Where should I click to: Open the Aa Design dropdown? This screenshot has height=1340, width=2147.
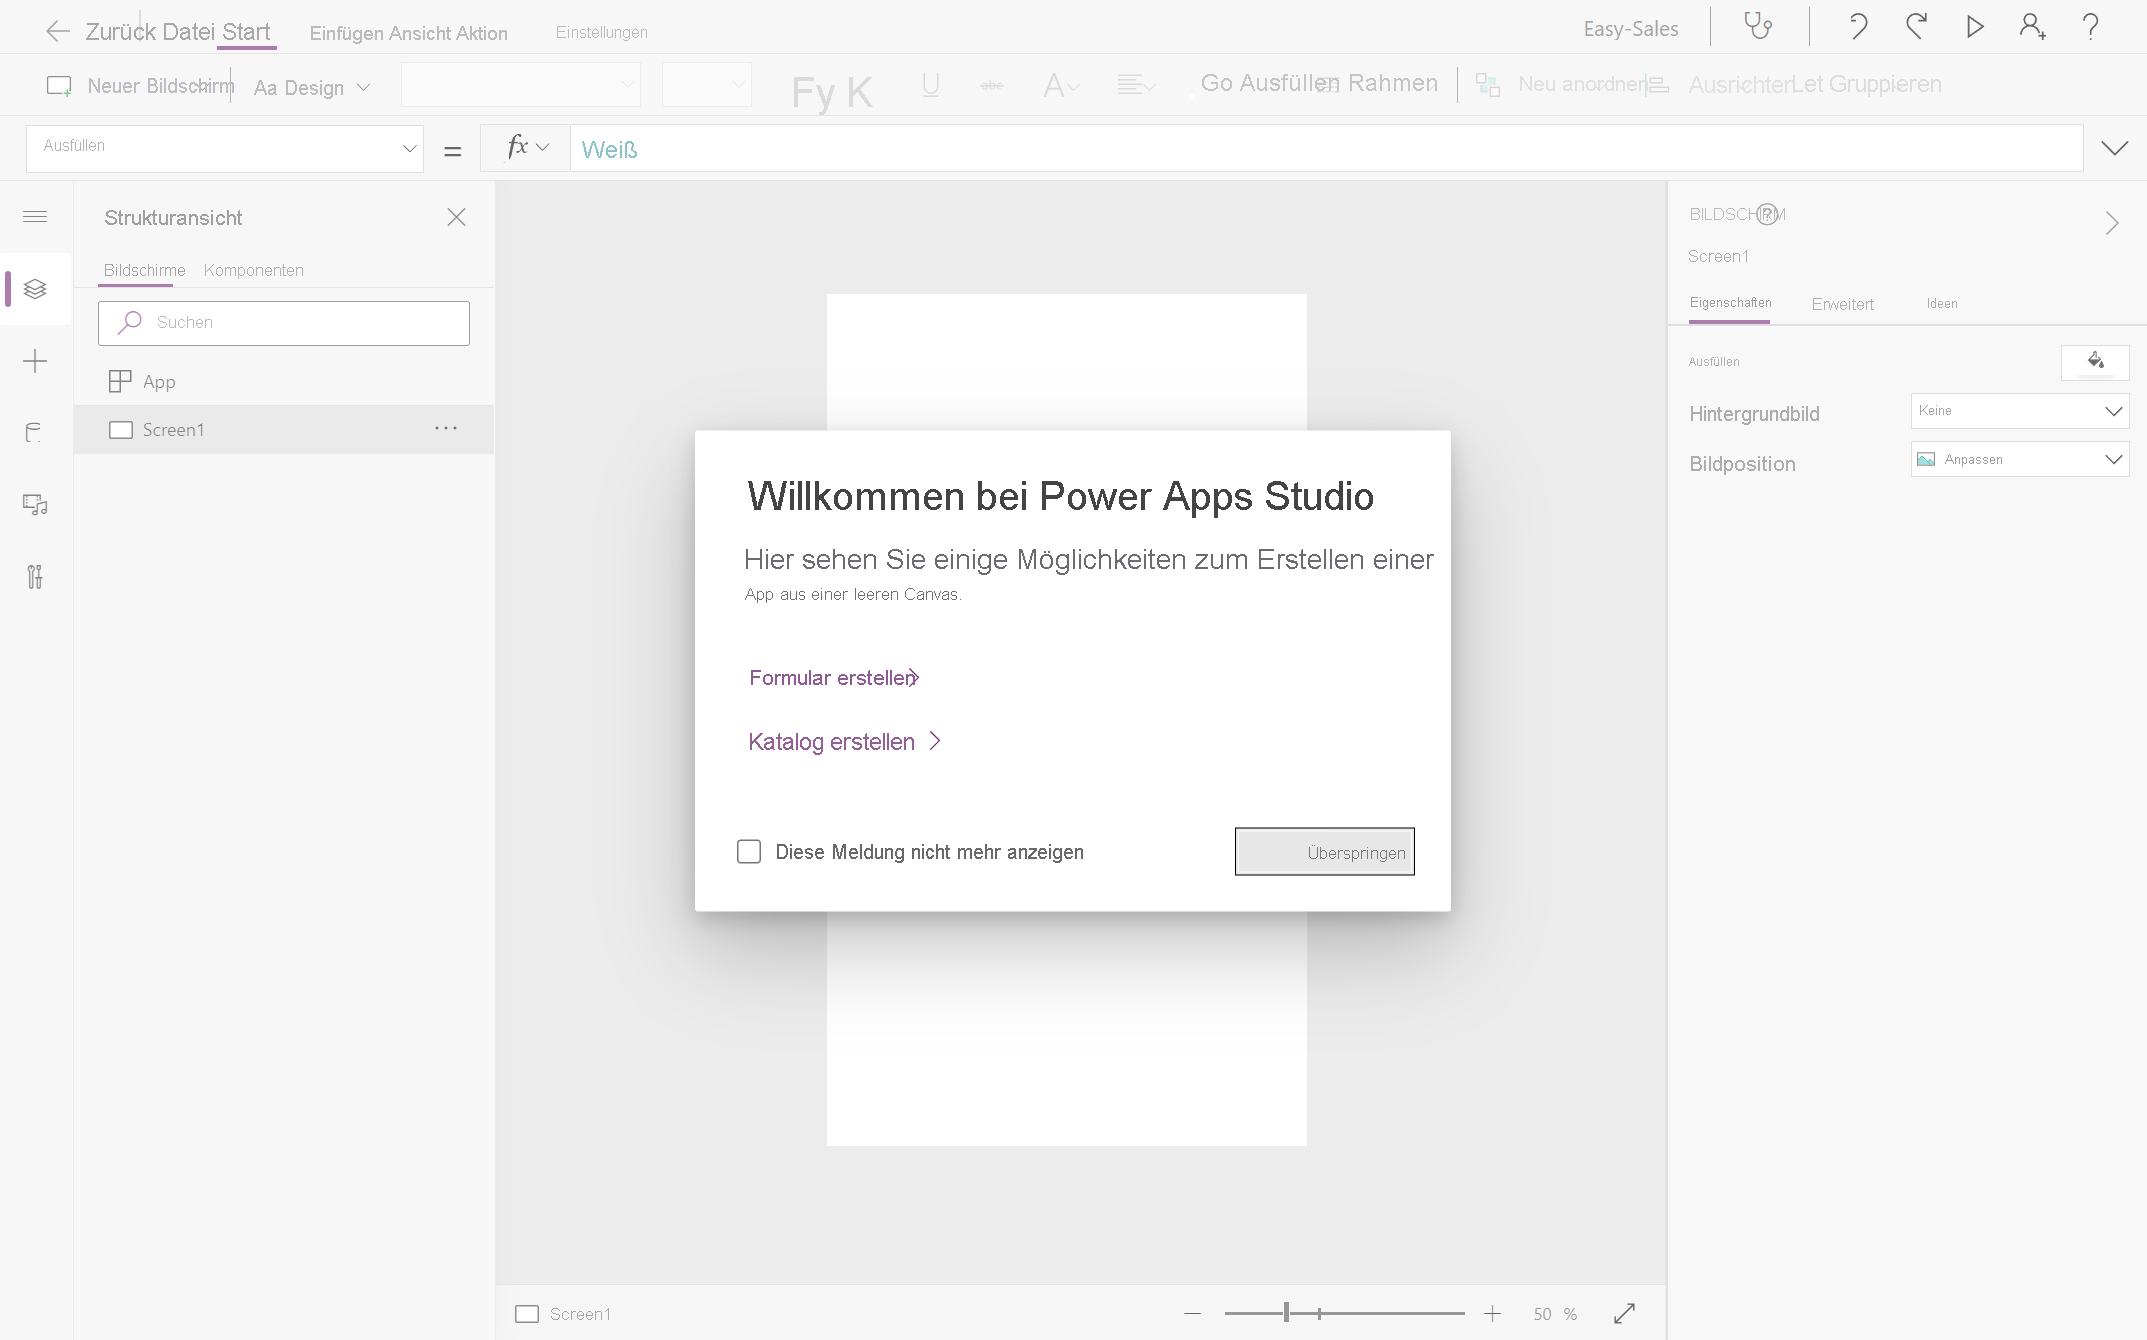pos(312,88)
